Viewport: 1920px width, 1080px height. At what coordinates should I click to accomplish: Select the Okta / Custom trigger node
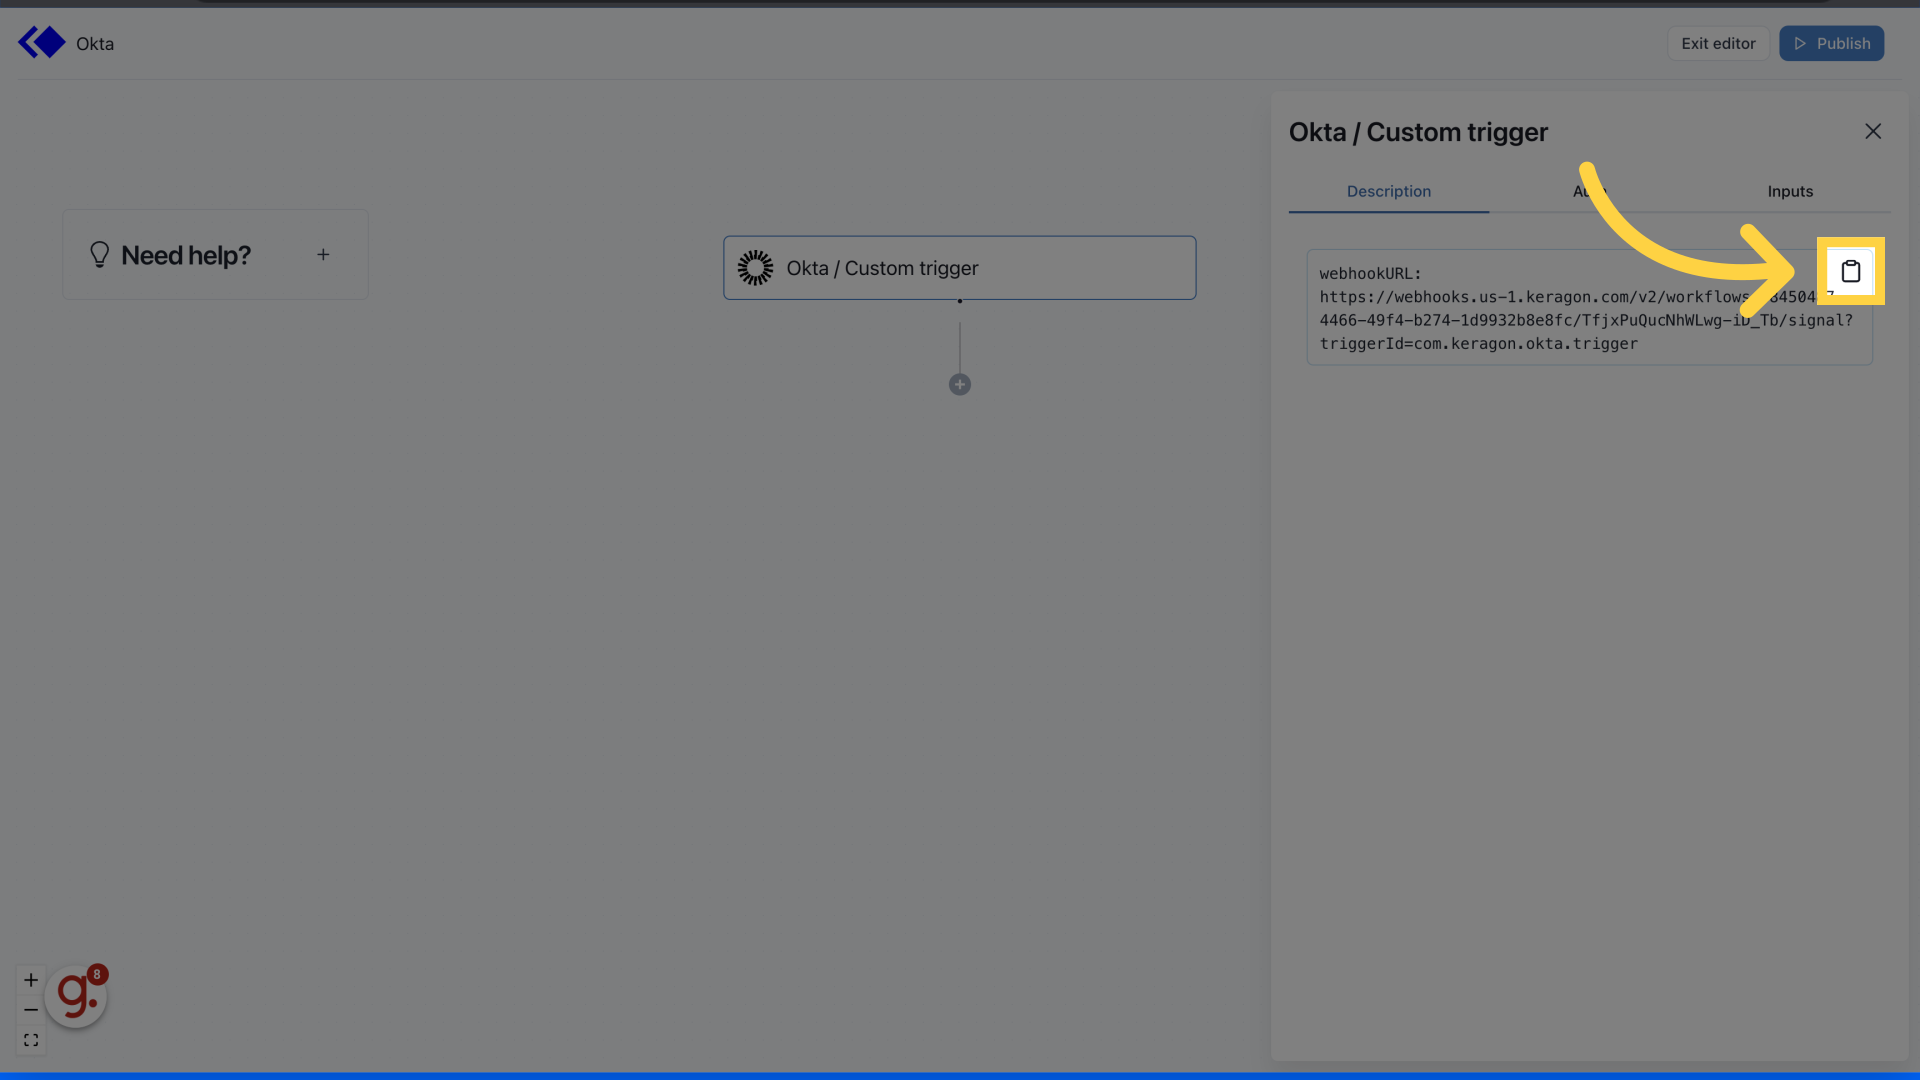959,268
